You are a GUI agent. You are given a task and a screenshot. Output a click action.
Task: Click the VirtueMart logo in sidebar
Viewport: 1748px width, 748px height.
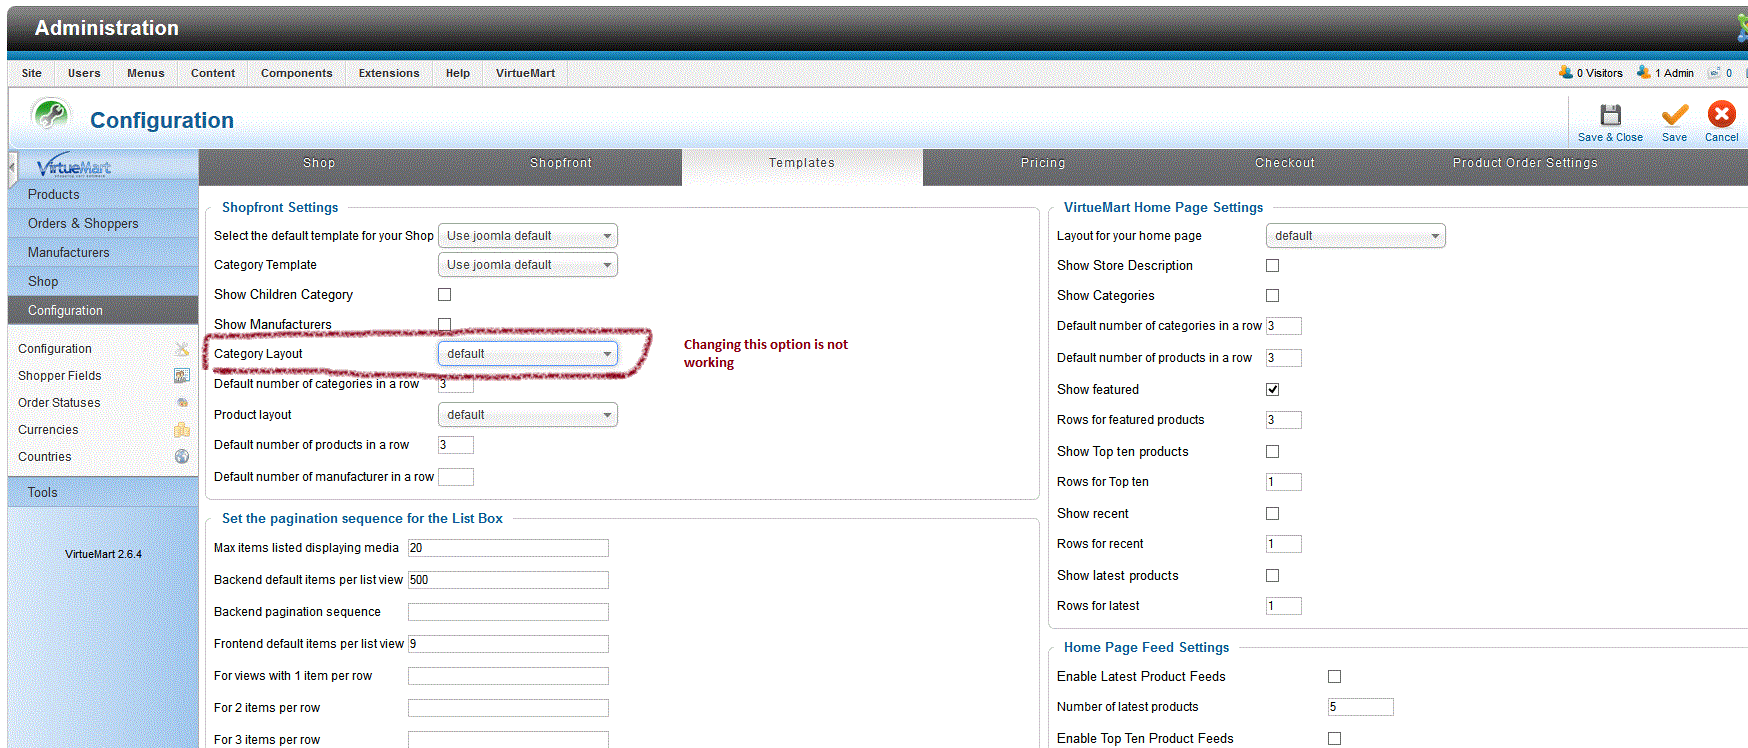point(74,167)
